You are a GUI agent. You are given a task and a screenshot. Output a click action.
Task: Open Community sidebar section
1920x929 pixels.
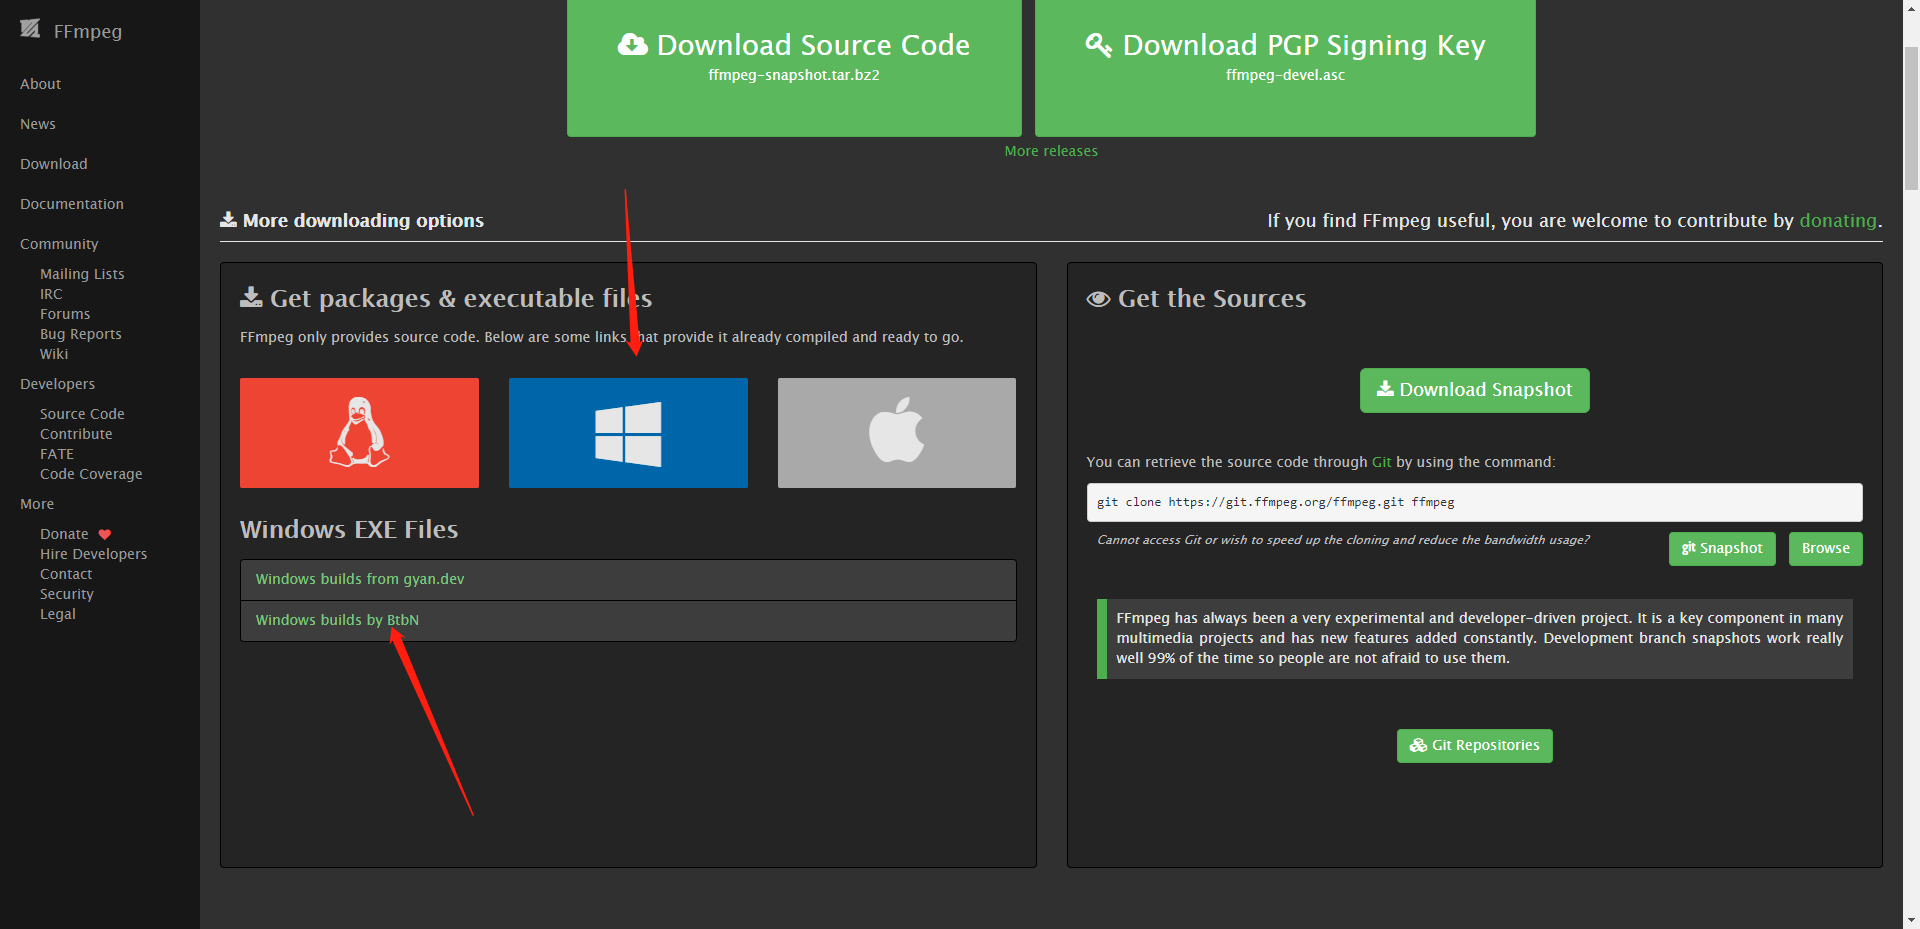59,244
